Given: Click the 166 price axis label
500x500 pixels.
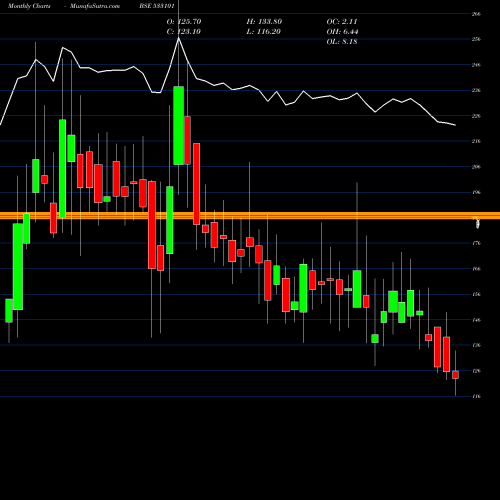Looking at the screenshot, I should coord(476,269).
